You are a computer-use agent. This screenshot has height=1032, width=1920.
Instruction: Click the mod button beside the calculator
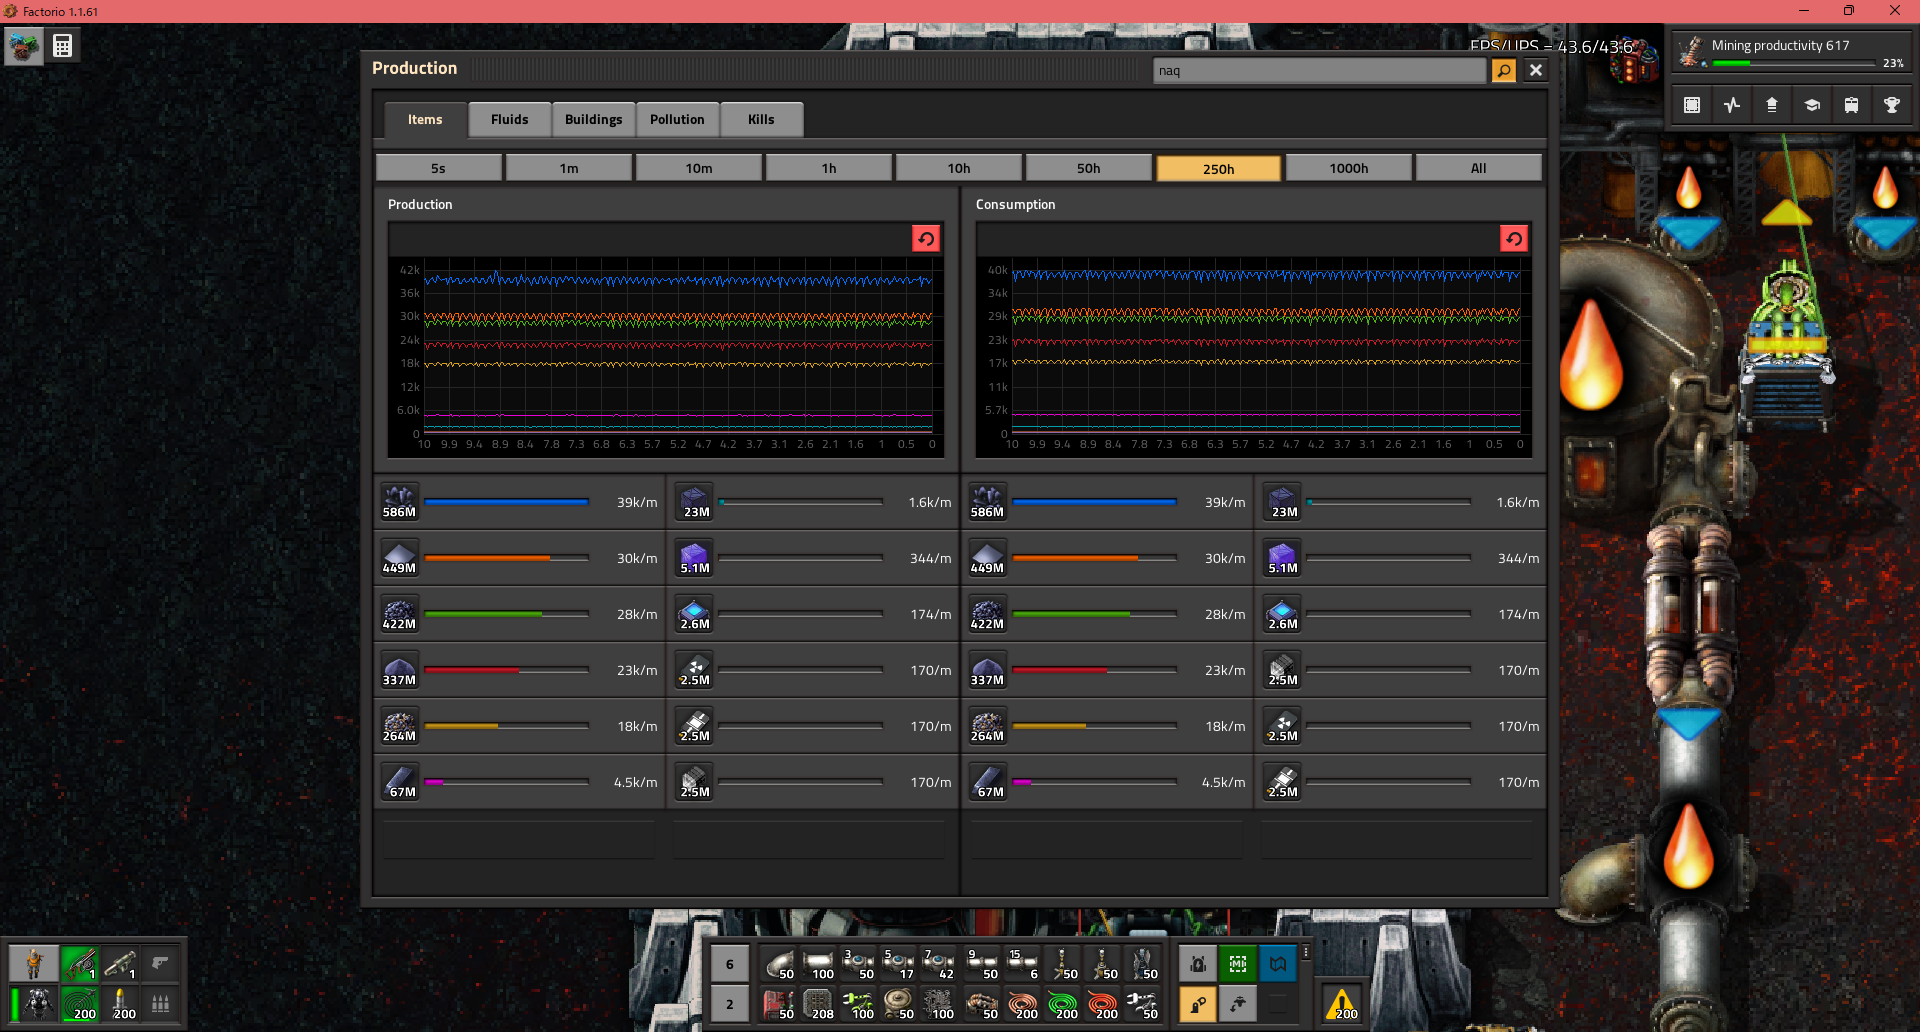pos(24,46)
